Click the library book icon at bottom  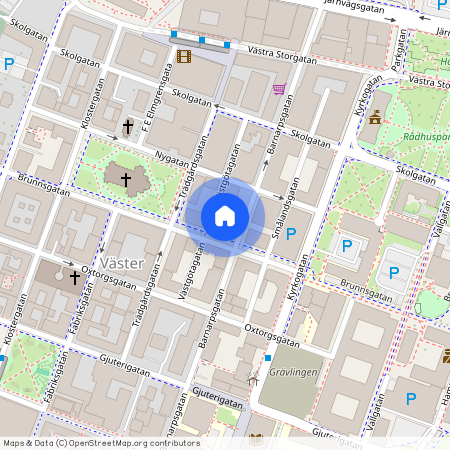[x=256, y=440]
